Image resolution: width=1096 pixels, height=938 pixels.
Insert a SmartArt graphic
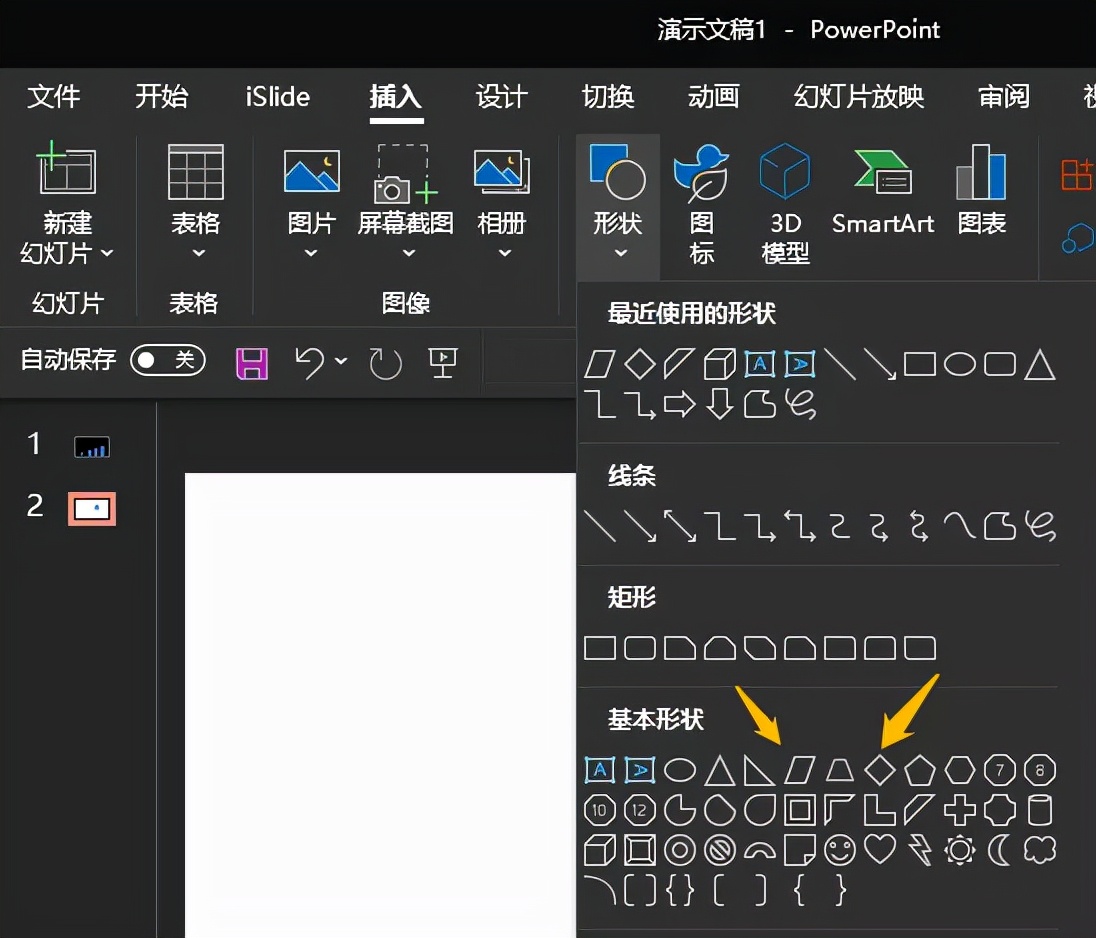point(883,192)
